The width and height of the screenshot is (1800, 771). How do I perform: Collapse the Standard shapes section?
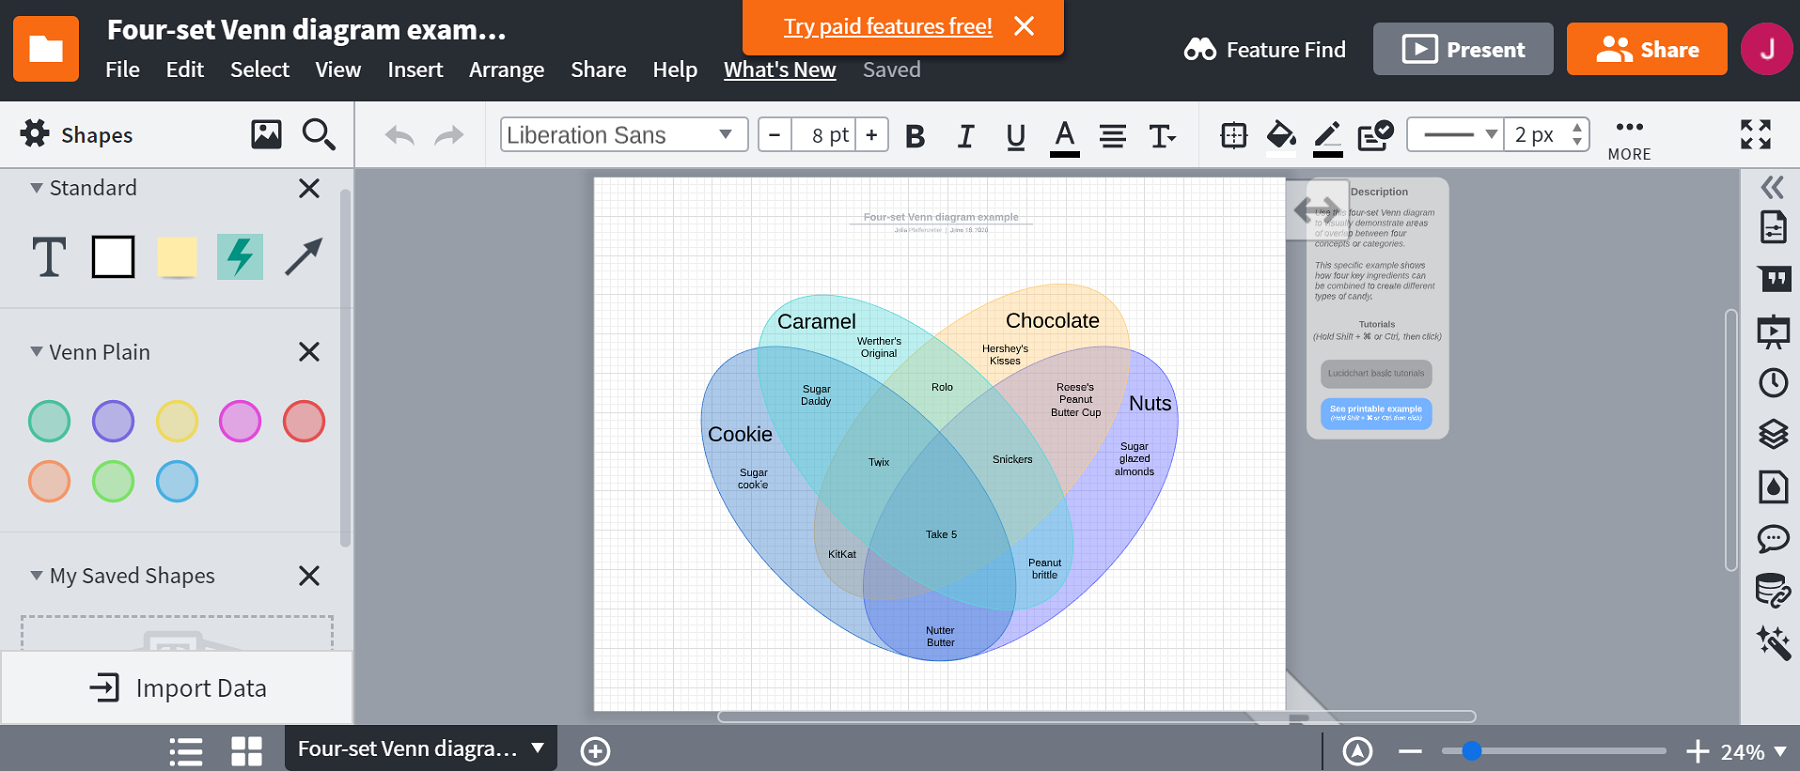[36, 188]
